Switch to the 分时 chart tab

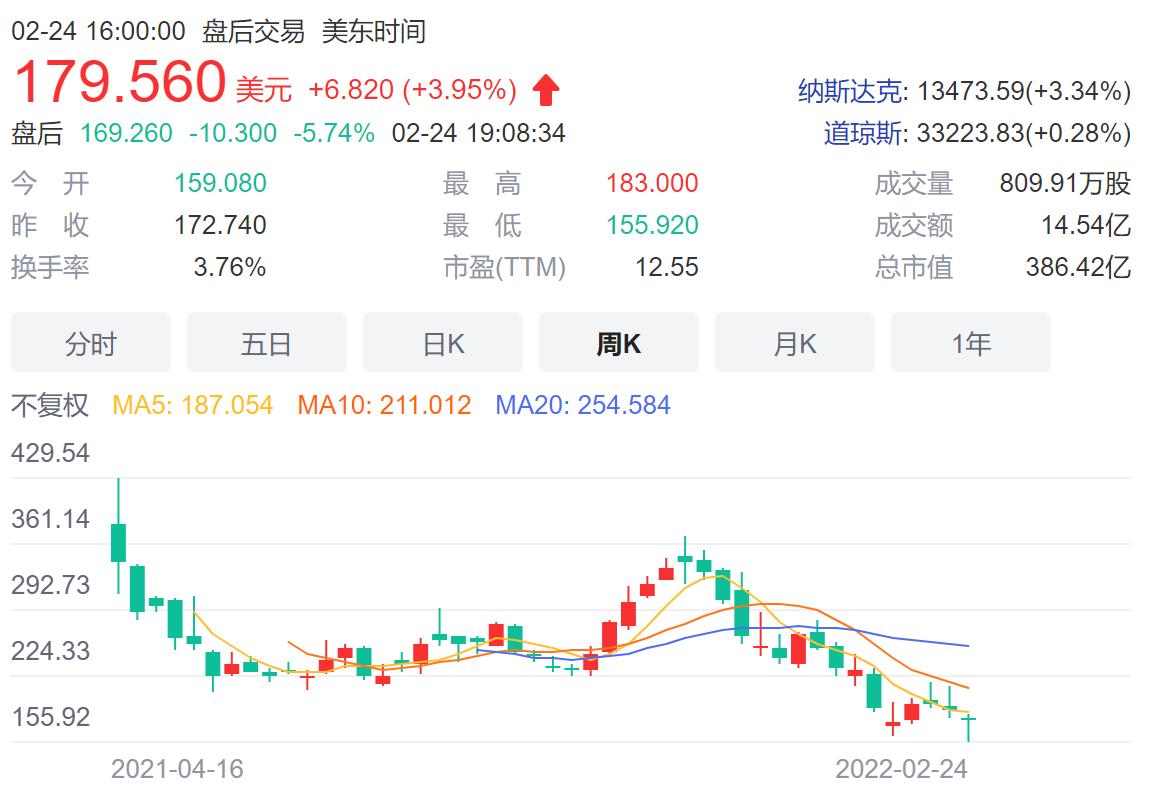tap(91, 343)
